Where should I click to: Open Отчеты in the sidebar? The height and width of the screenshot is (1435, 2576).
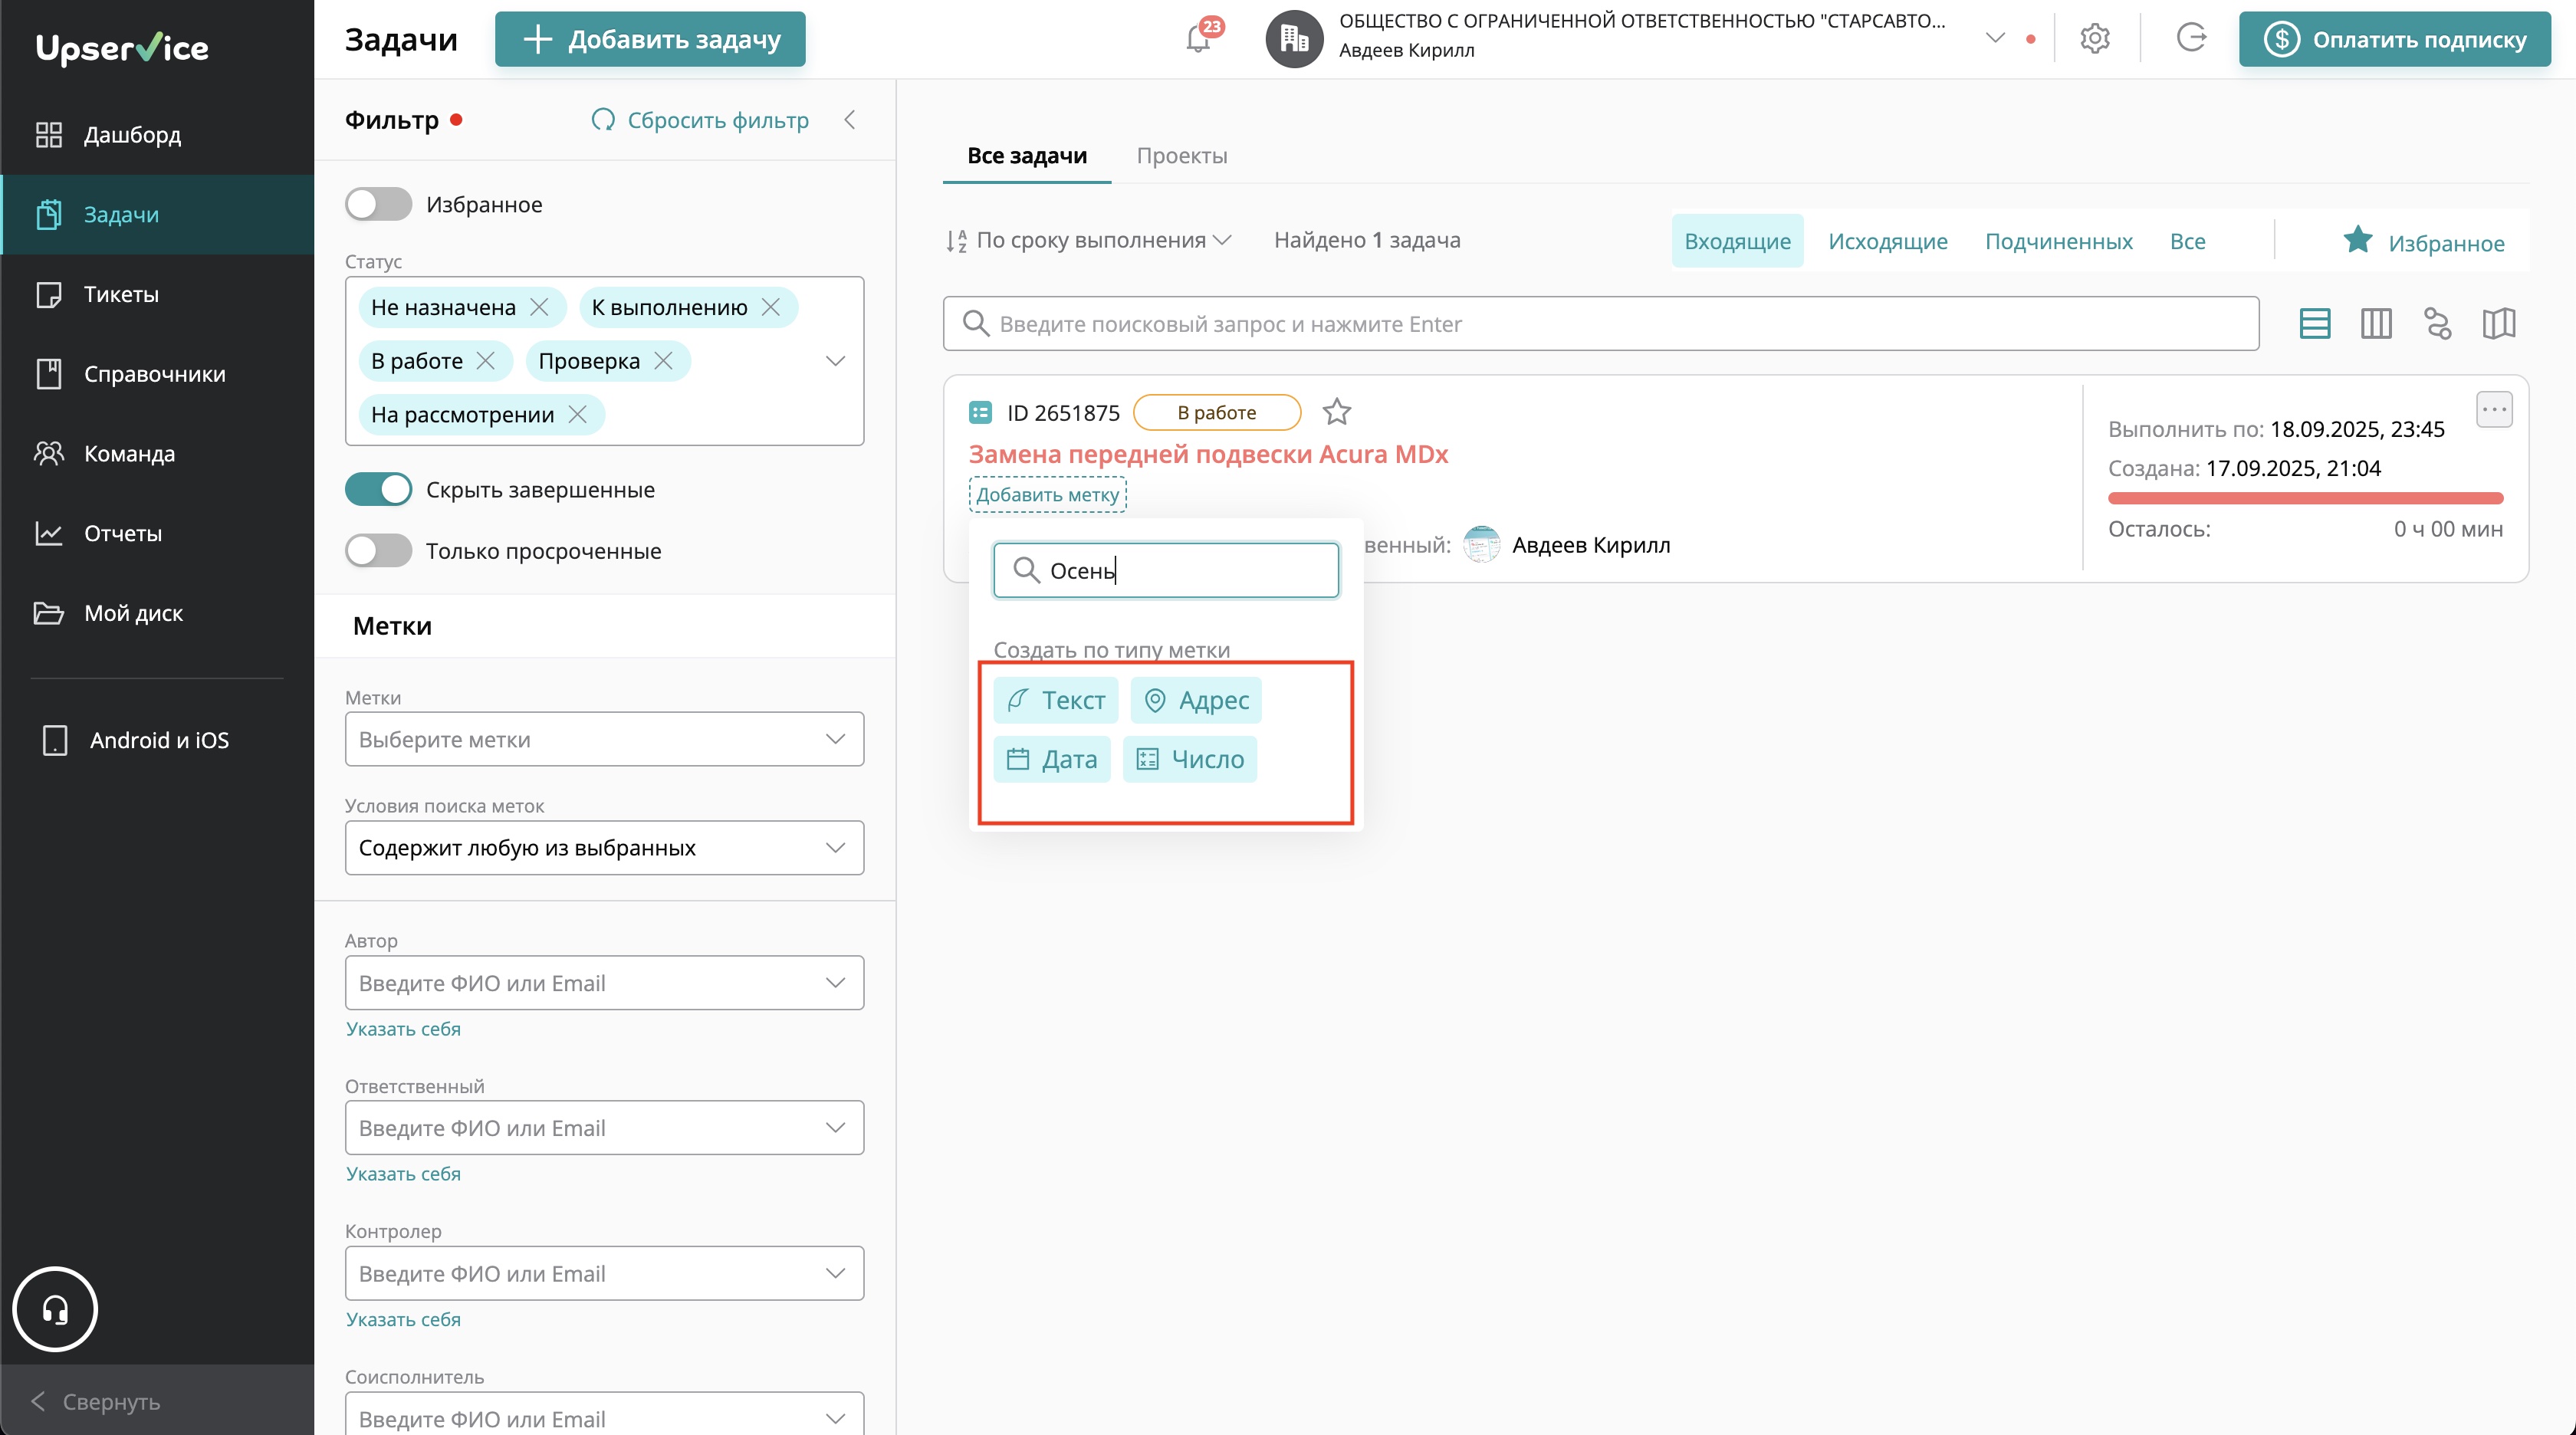click(x=158, y=533)
